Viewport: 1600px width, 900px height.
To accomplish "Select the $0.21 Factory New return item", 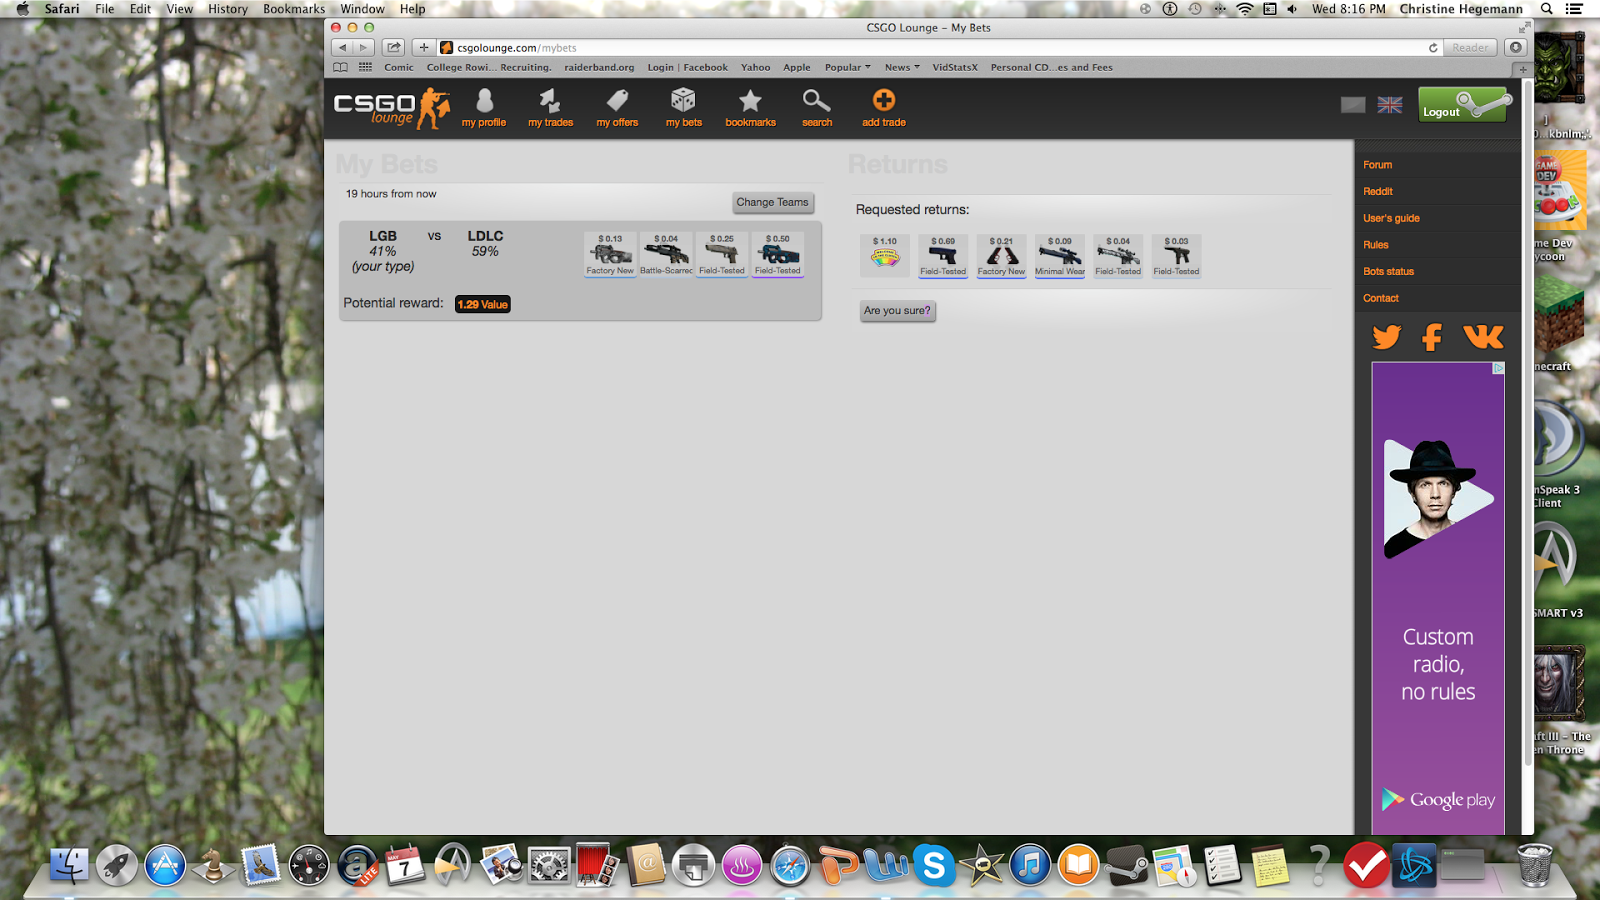I will pyautogui.click(x=1001, y=256).
